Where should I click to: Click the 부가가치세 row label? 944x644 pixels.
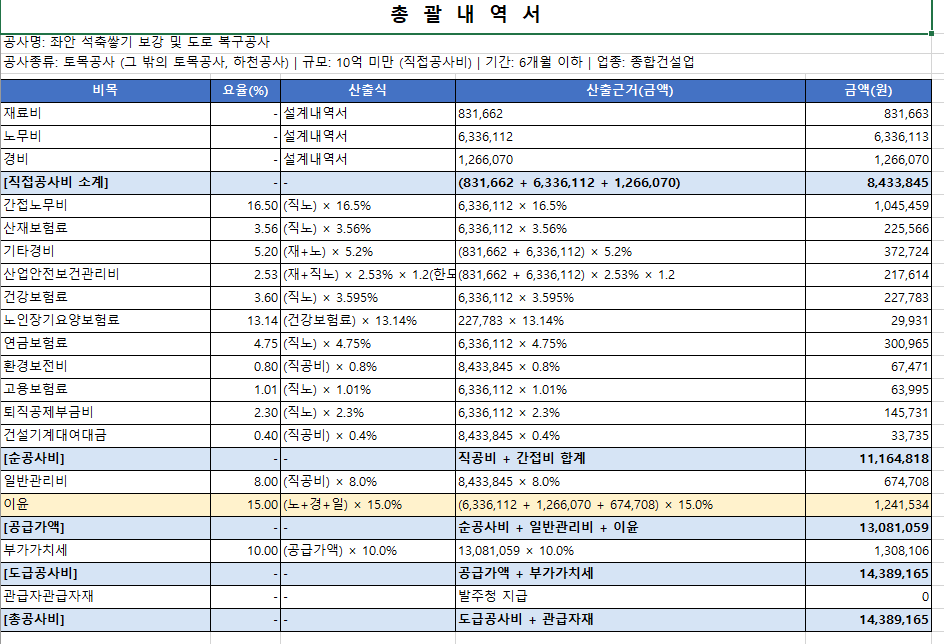105,550
